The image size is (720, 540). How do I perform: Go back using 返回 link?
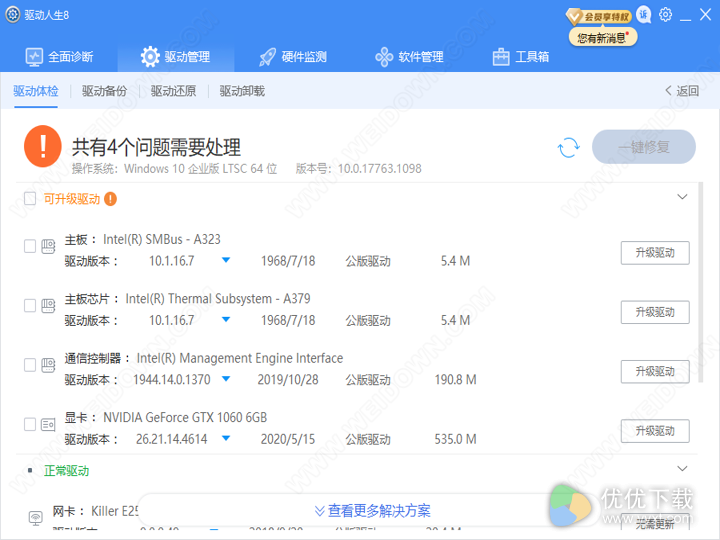coord(682,91)
